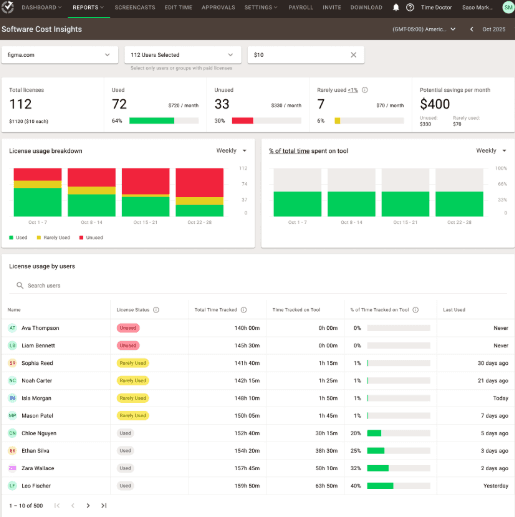Click the Oct 22 - 28 license usage bar

pos(199,192)
